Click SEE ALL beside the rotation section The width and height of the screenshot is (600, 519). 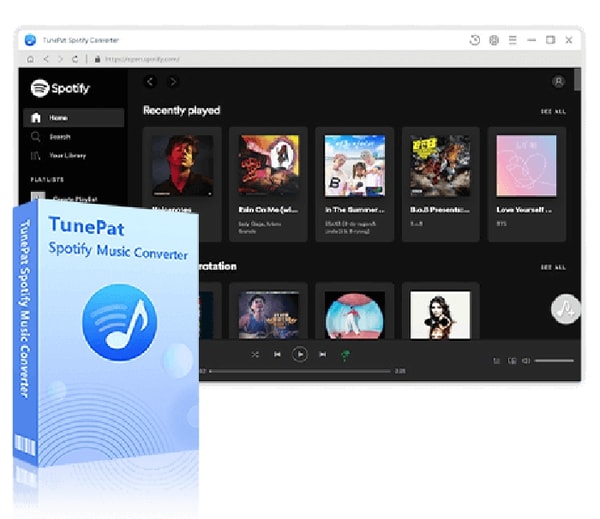tap(553, 267)
